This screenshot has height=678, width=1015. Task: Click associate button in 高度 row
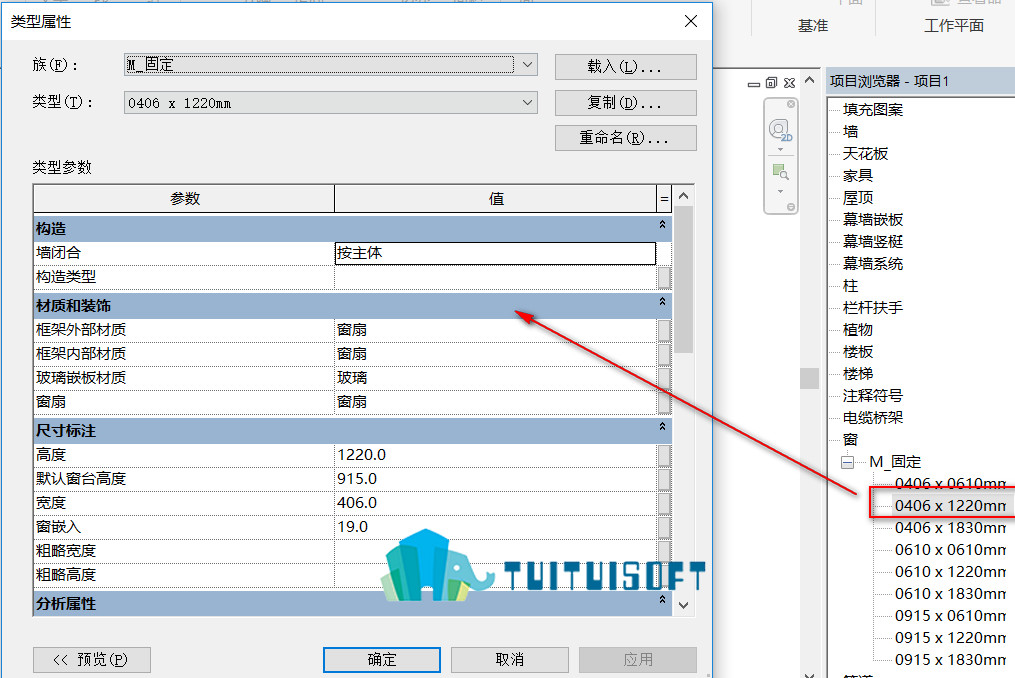[x=664, y=455]
